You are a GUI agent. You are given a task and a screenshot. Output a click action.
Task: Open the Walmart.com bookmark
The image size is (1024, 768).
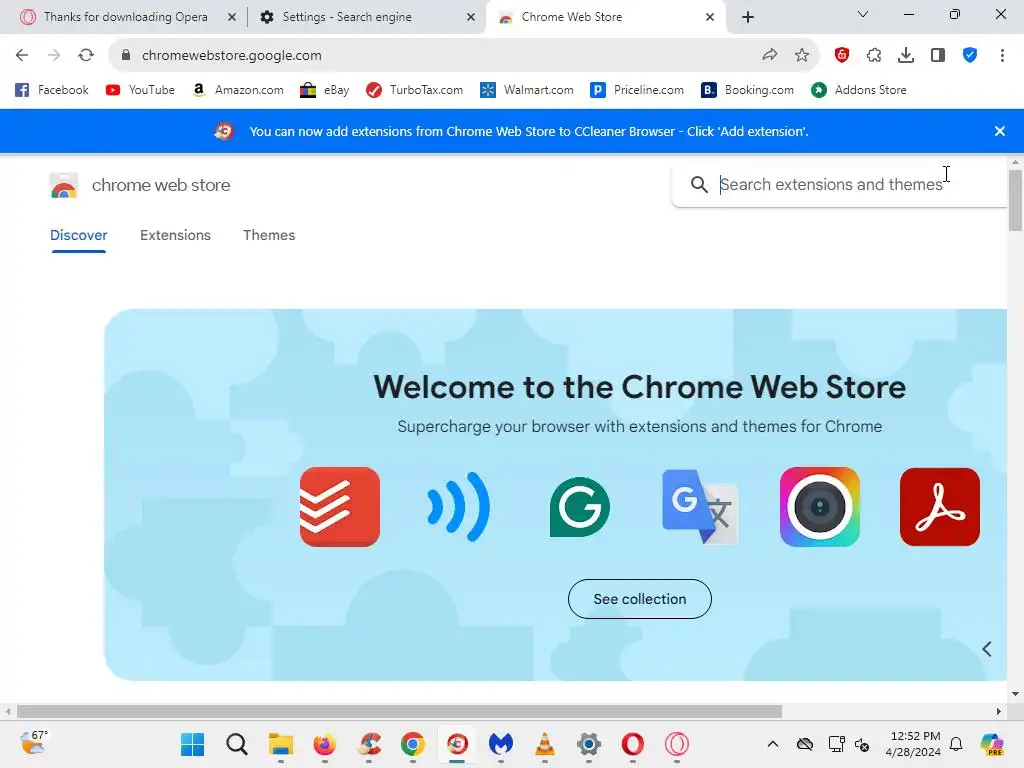tap(526, 90)
